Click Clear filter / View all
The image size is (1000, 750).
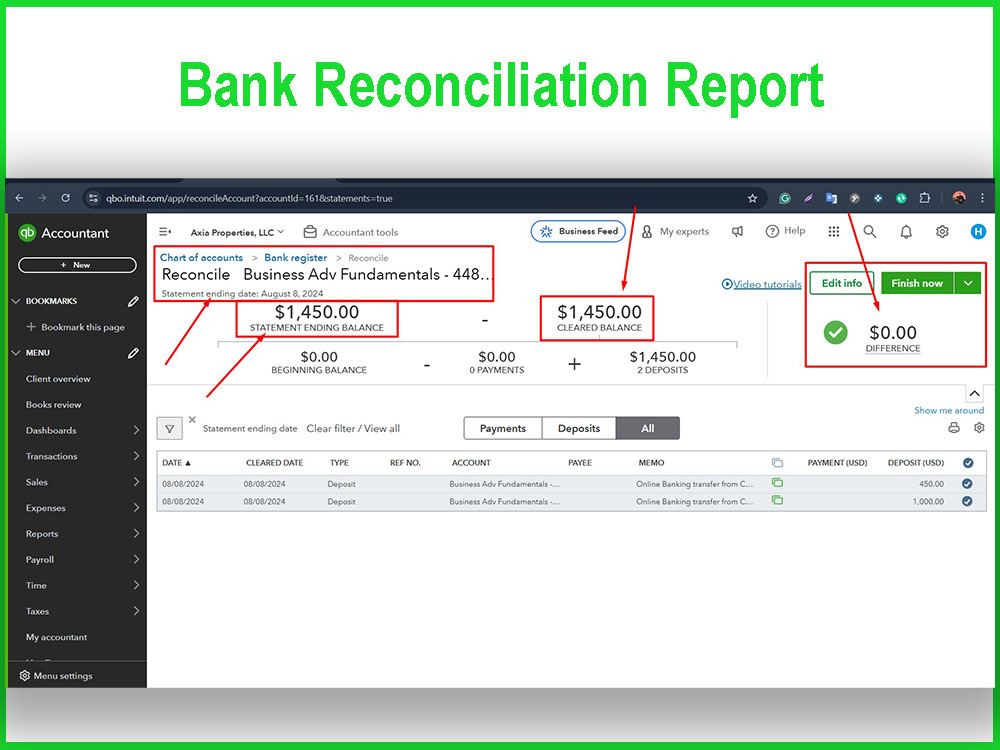tap(353, 429)
